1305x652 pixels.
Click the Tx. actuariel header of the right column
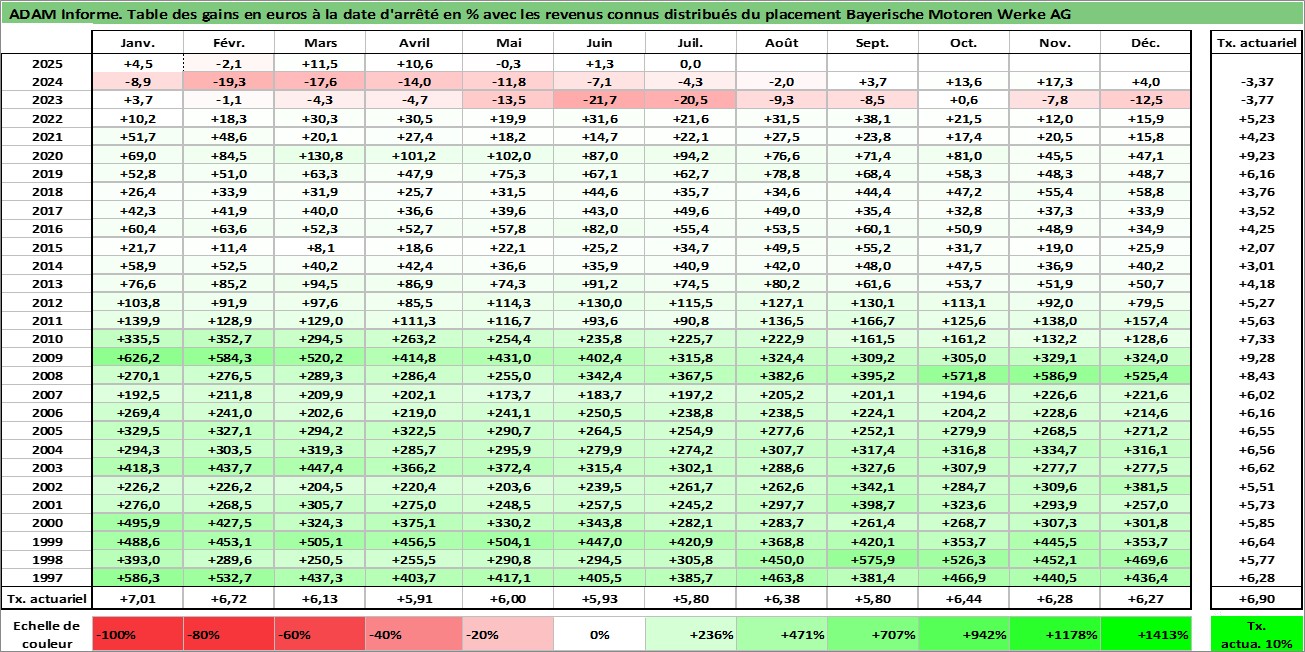click(1254, 43)
